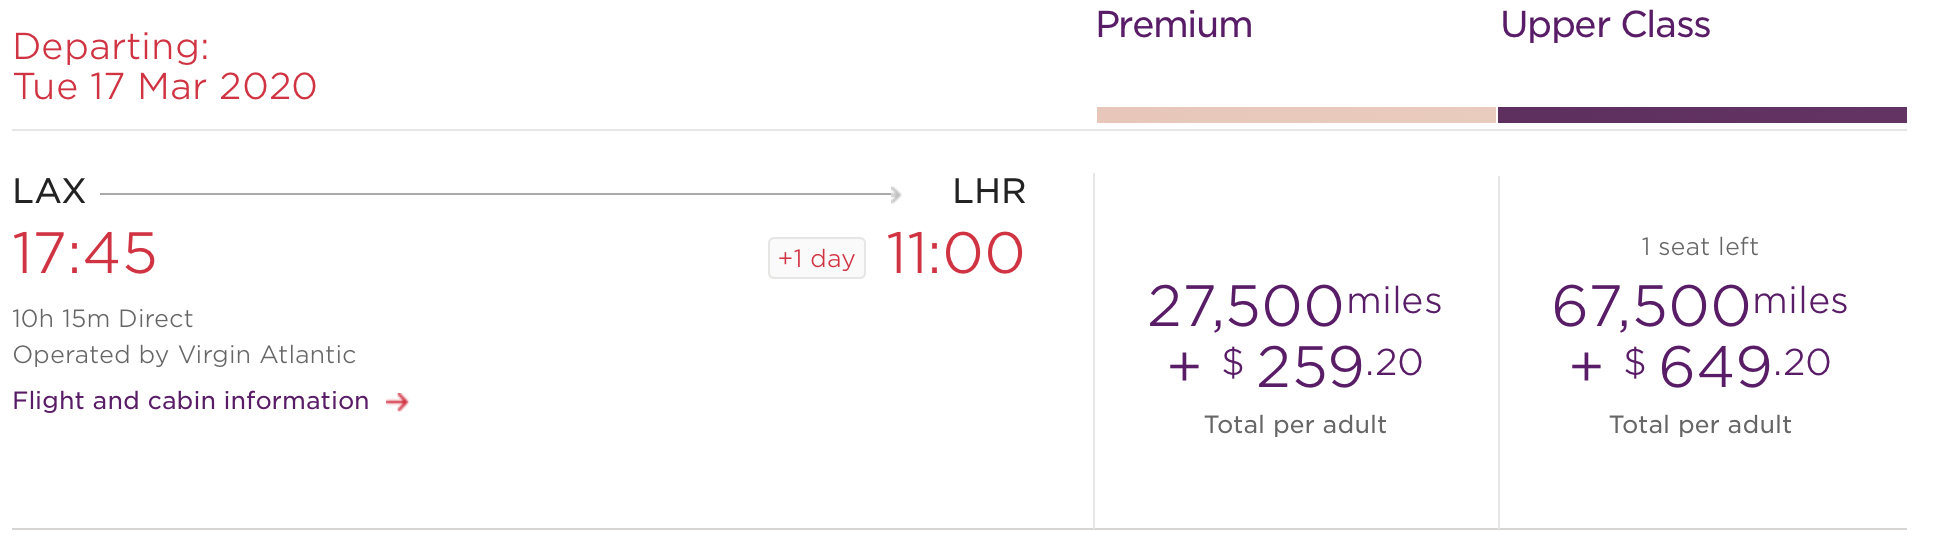1950x536 pixels.
Task: Click the Operated by Virgin Atlantic text
Action: (x=184, y=355)
